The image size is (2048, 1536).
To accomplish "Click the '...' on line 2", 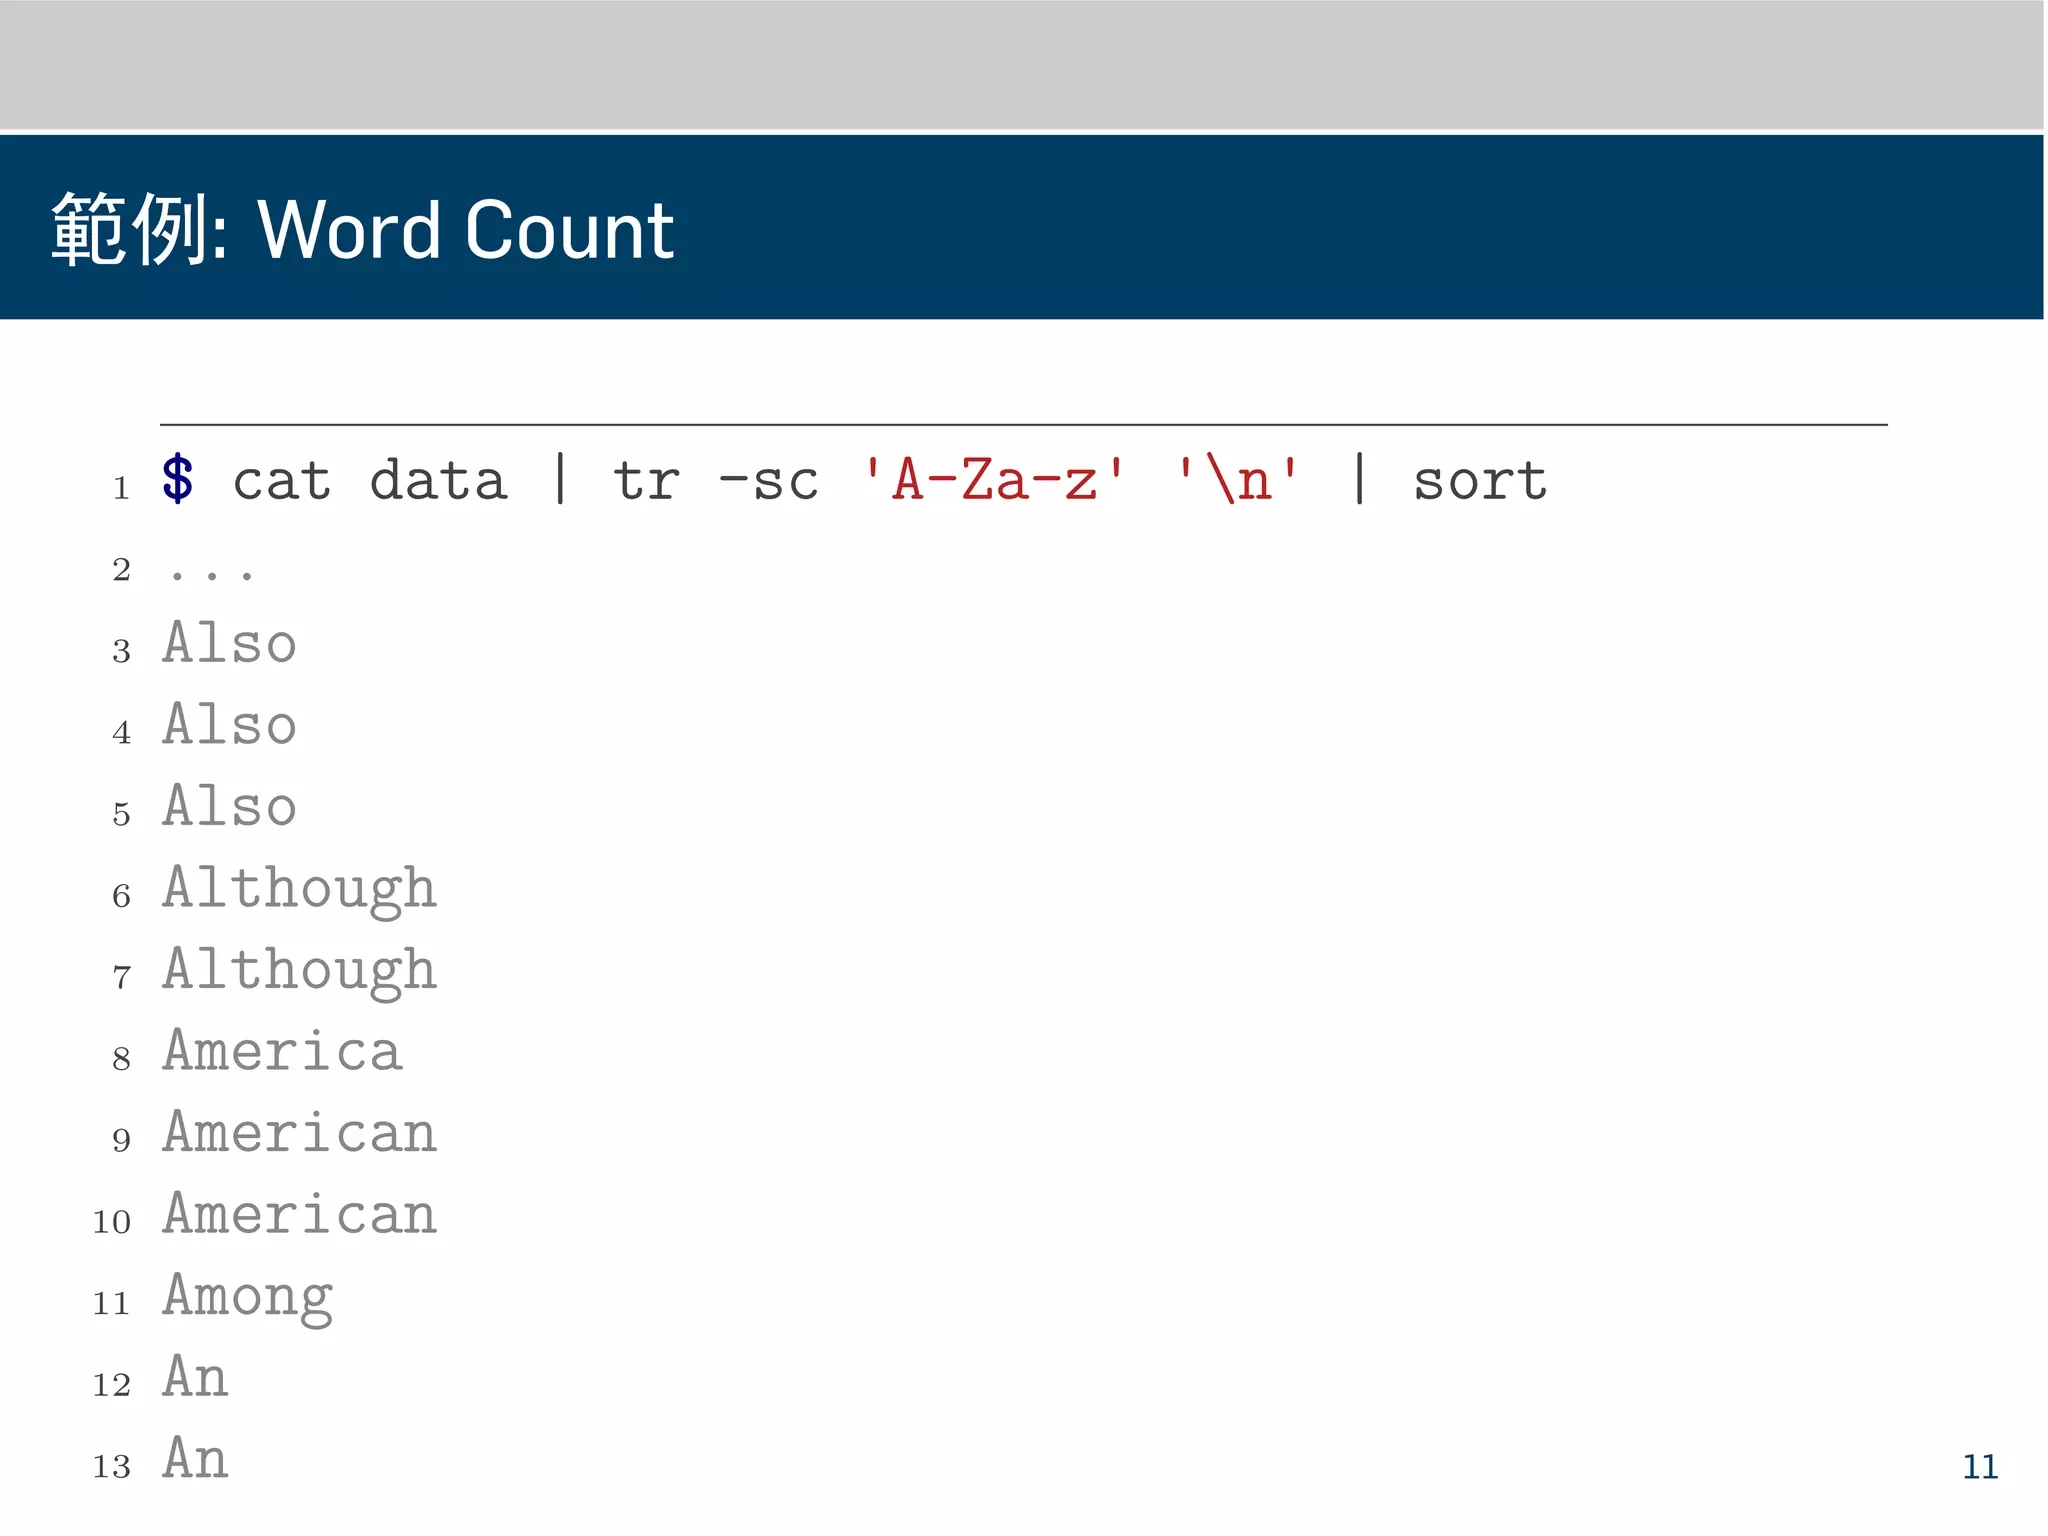I will pos(212,575).
